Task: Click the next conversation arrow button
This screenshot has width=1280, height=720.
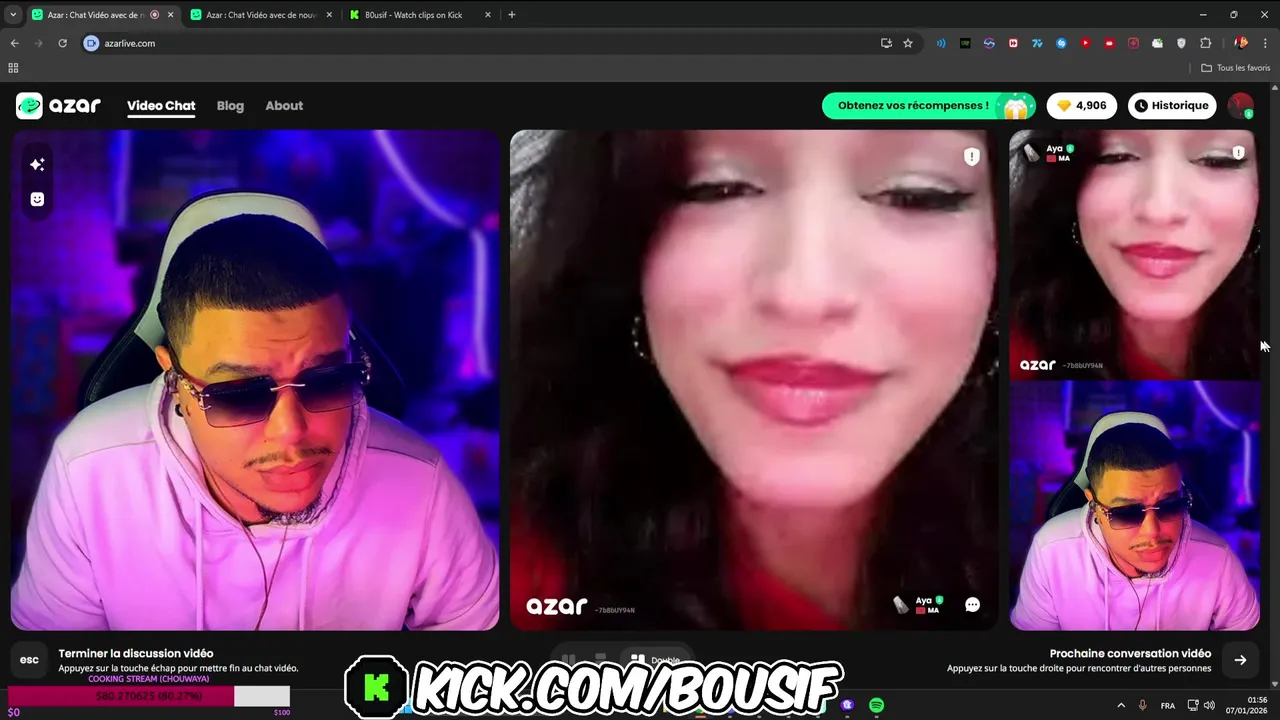Action: pyautogui.click(x=1240, y=660)
